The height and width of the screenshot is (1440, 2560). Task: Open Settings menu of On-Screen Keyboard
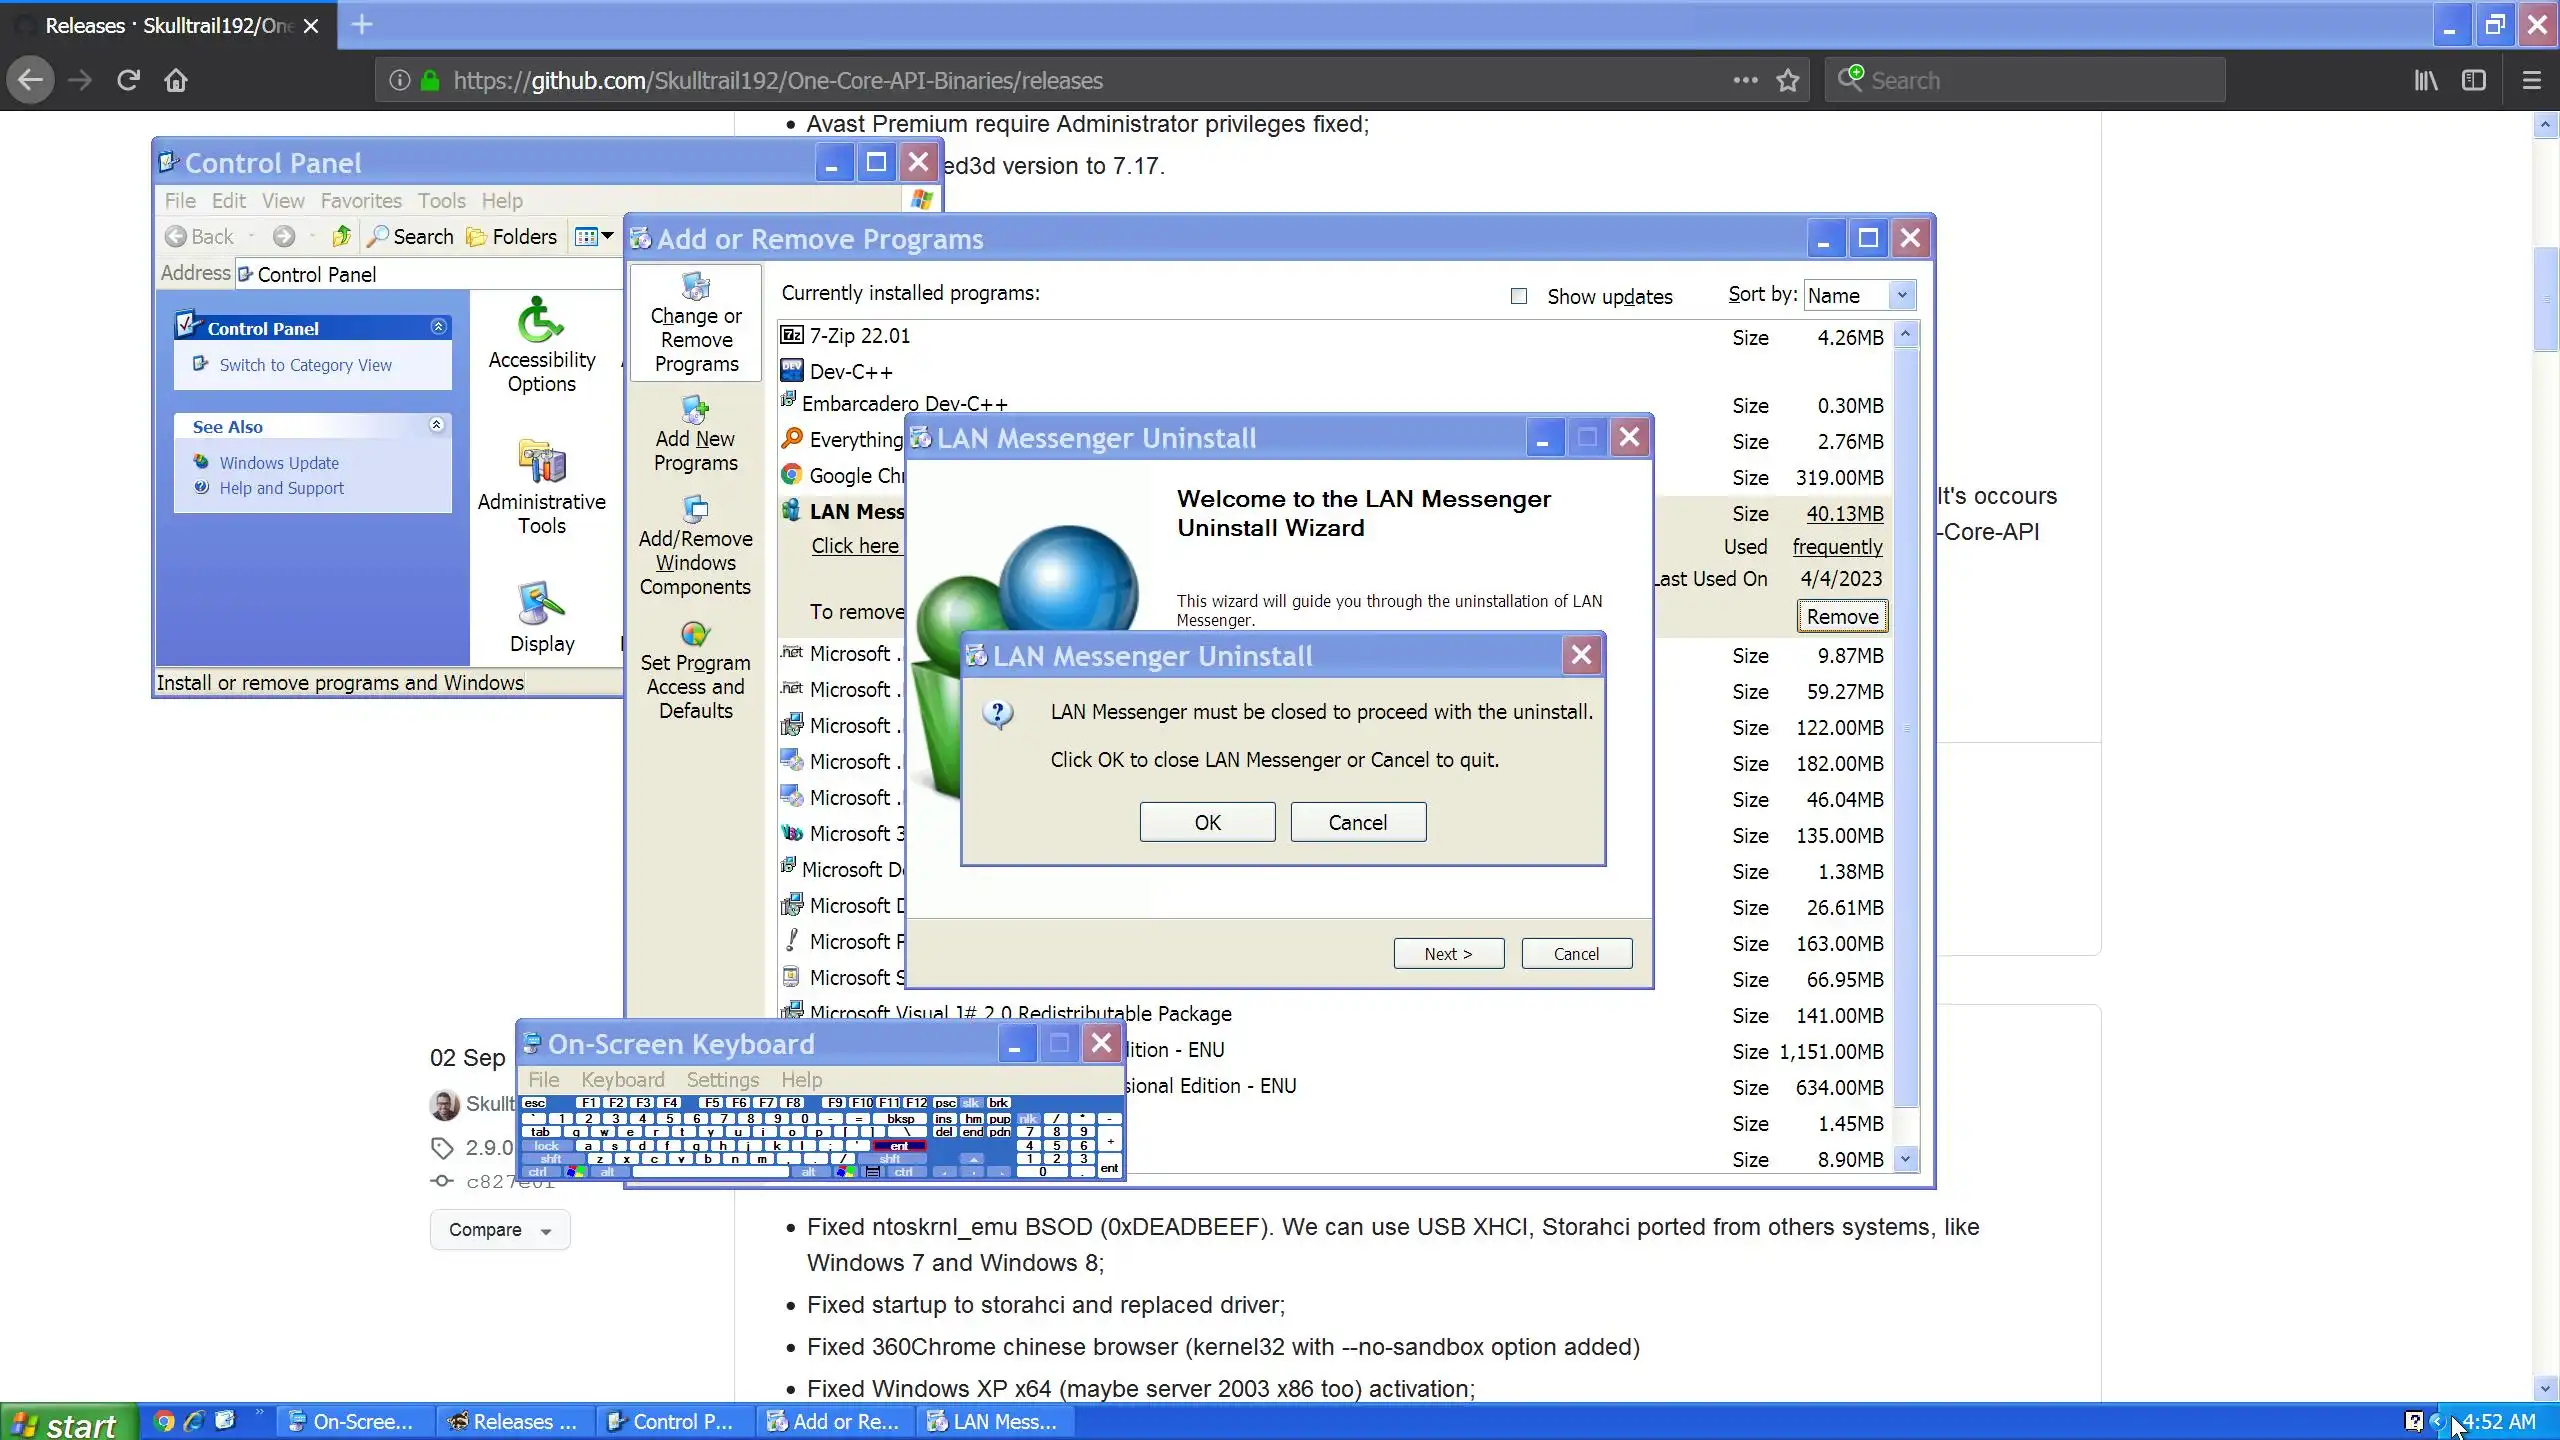point(722,1080)
